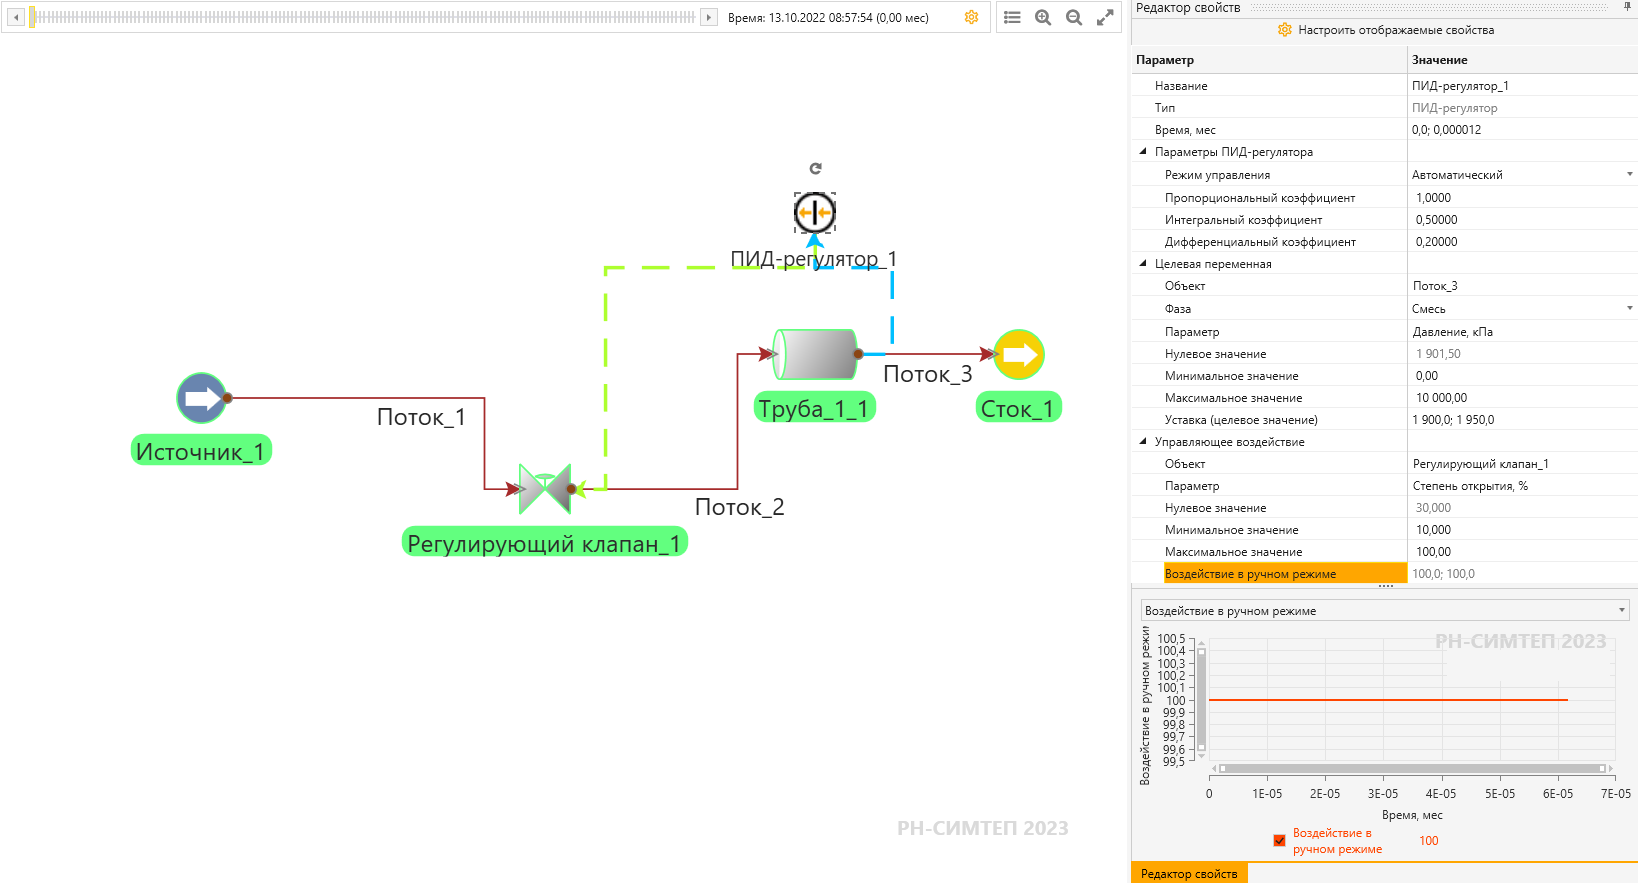This screenshot has height=883, width=1638.
Task: Select the Регулирующий клапан_1 valve icon
Action: pyautogui.click(x=545, y=489)
